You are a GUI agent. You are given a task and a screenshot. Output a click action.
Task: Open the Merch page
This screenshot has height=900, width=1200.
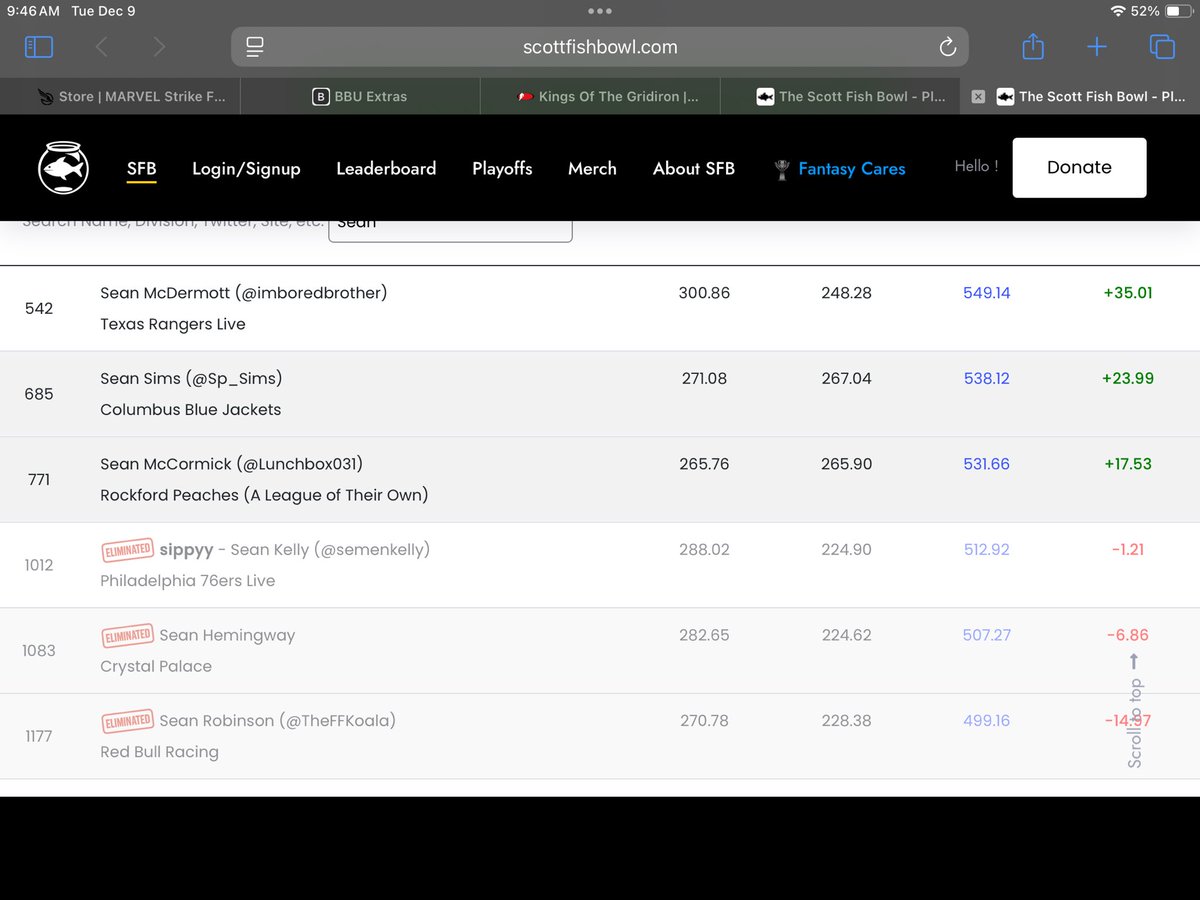point(592,169)
